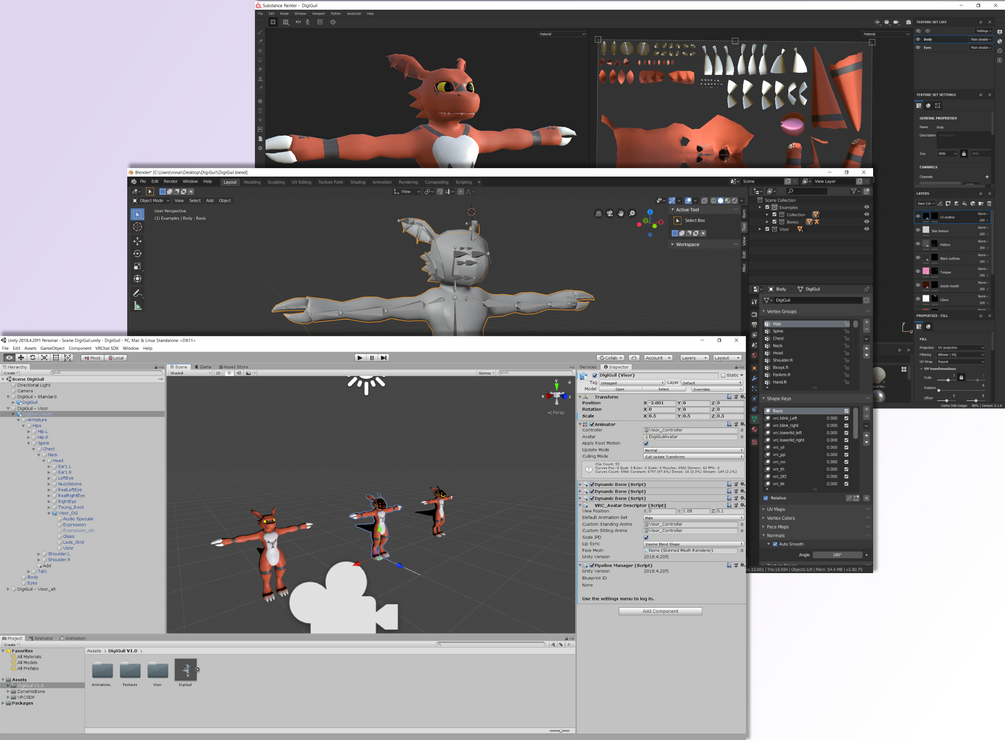The height and width of the screenshot is (740, 1005).
Task: Switch to Blender's UV Editing workspace tab
Action: point(301,182)
